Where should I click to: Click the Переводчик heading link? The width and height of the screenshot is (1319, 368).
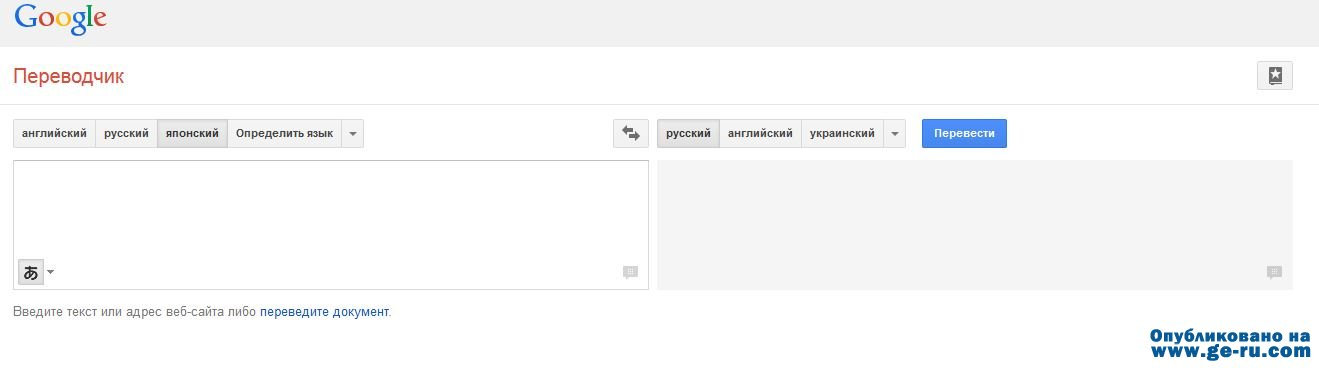coord(69,77)
